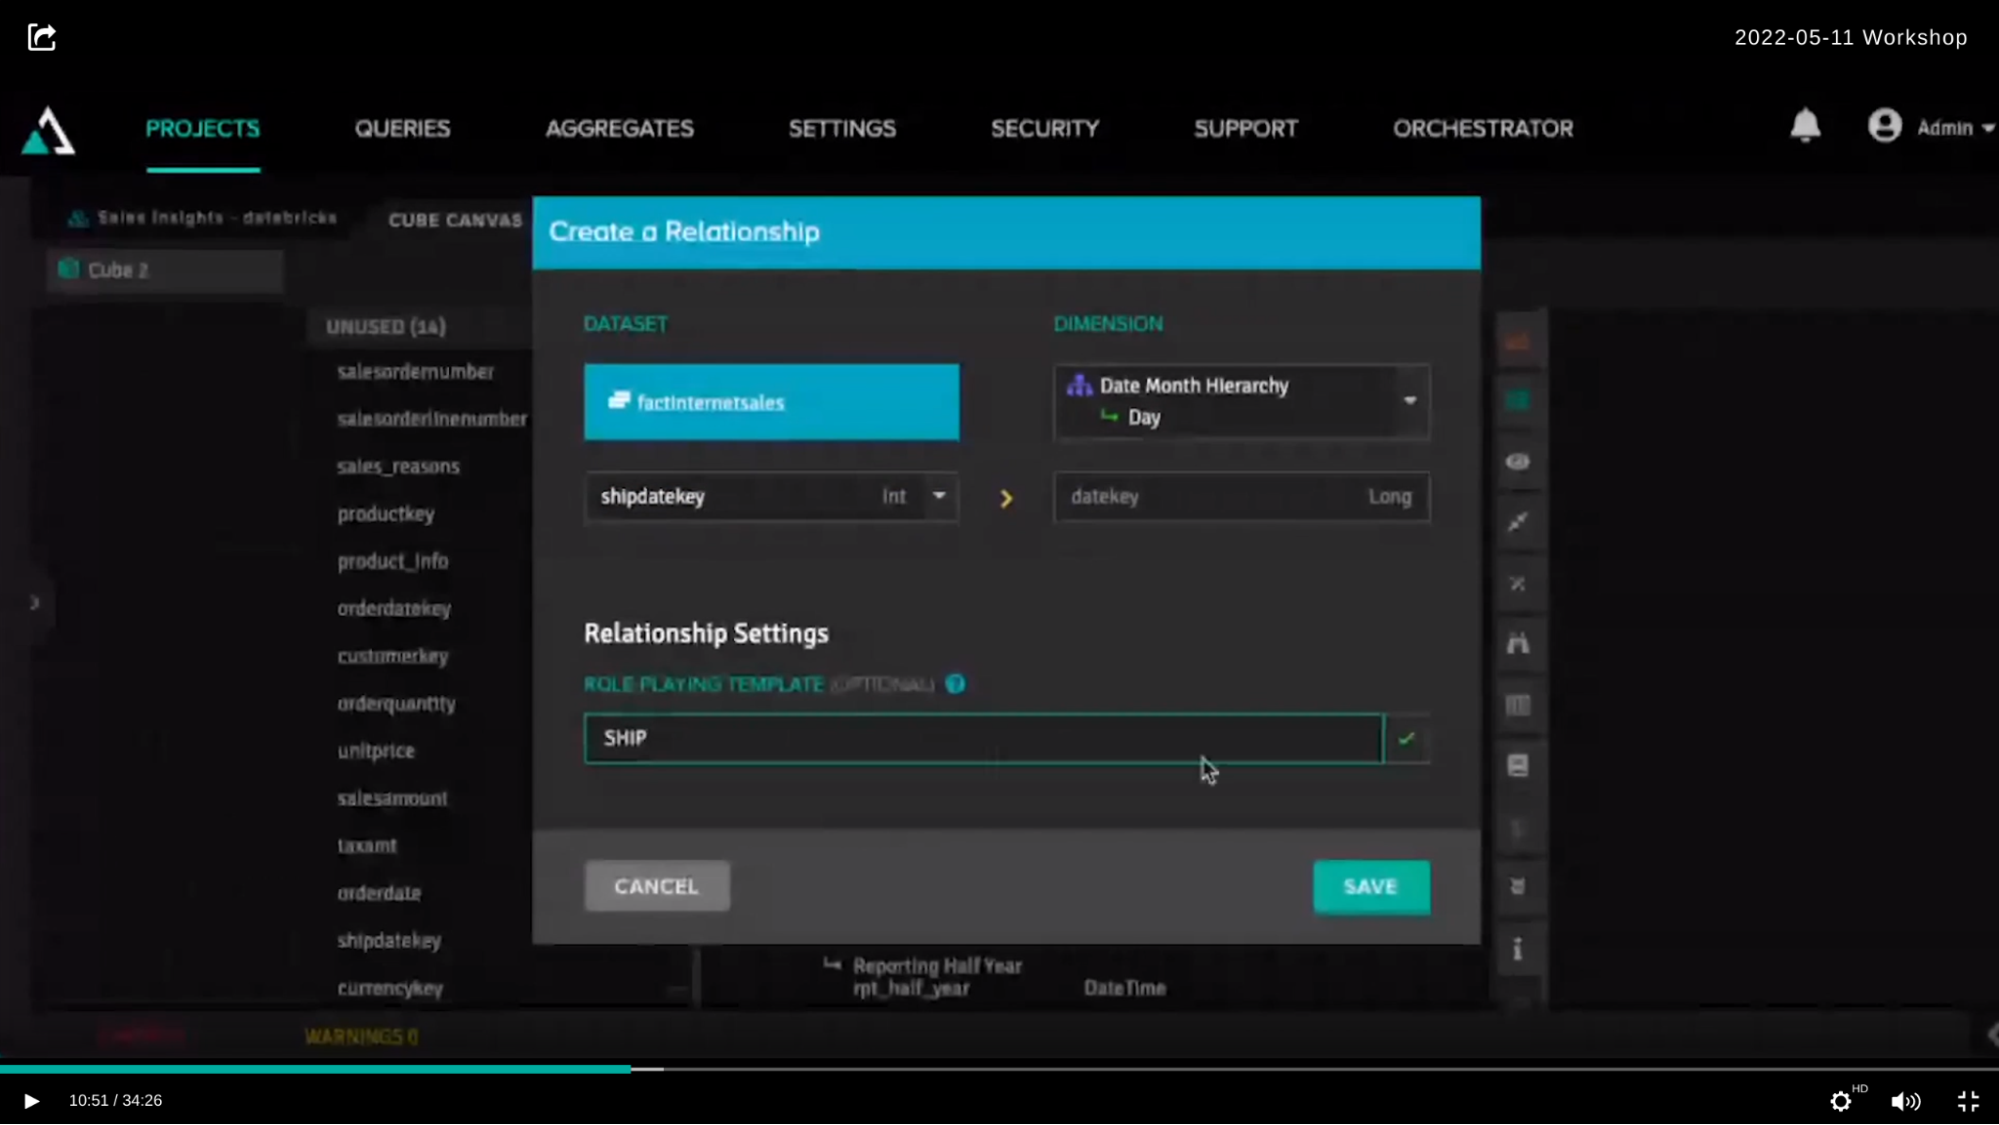Screen dimensions: 1999x1125
Task: Switch to the Aggregates tab
Action: point(619,128)
